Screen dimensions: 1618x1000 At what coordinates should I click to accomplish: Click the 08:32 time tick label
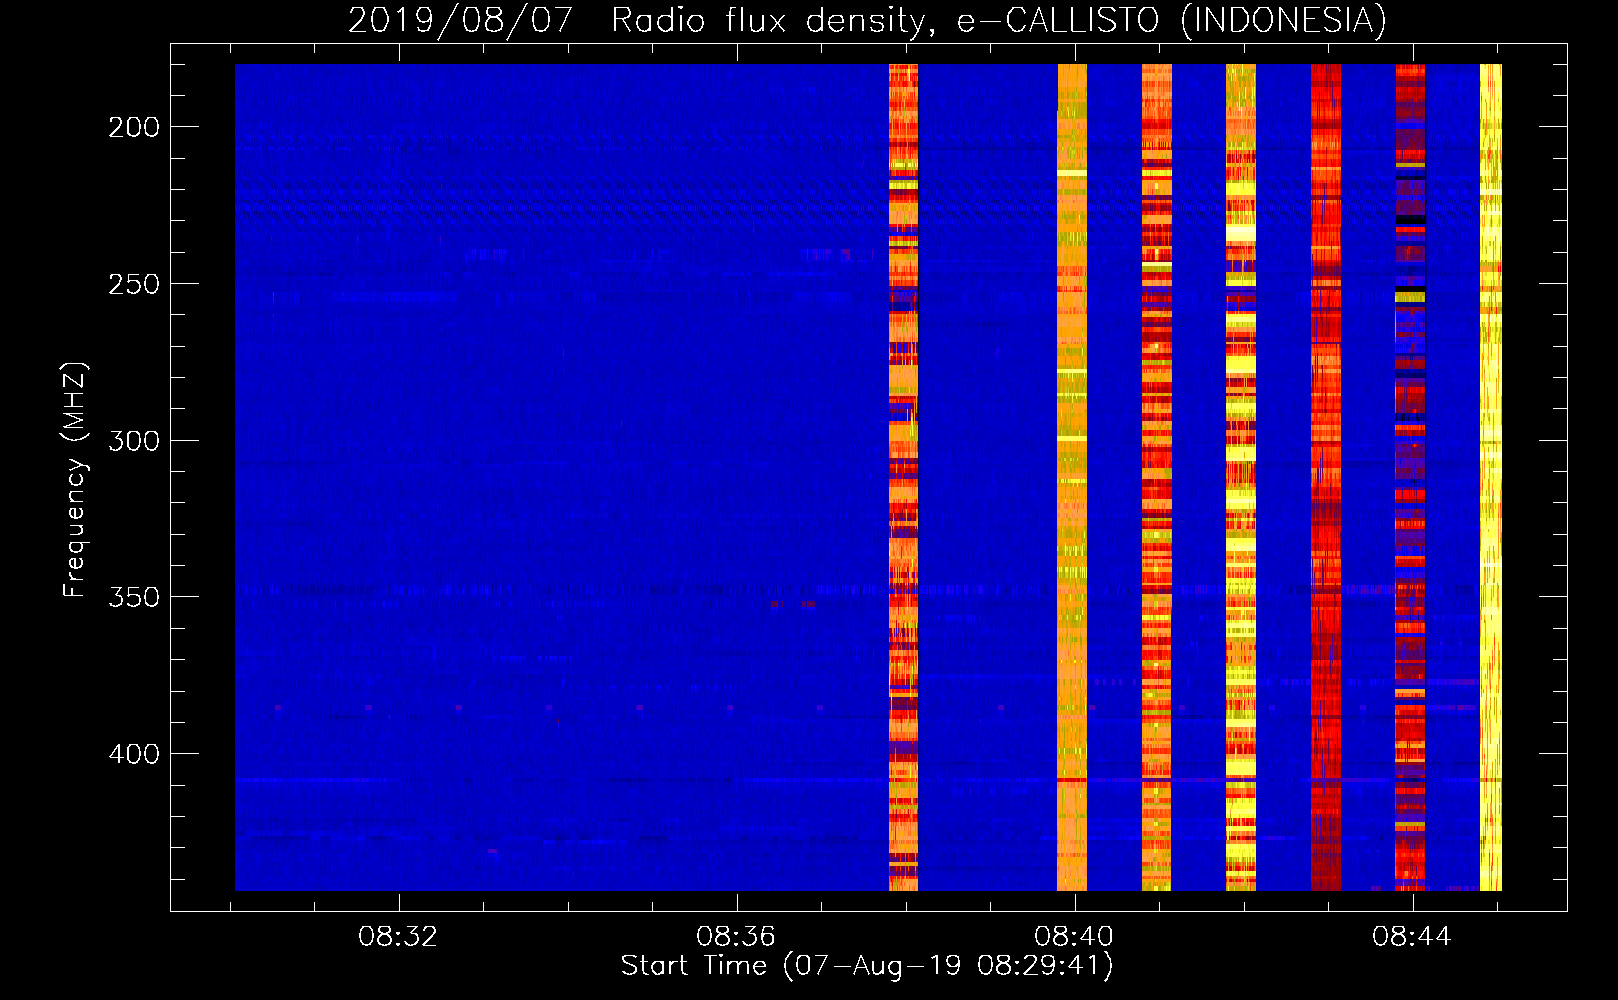398,937
